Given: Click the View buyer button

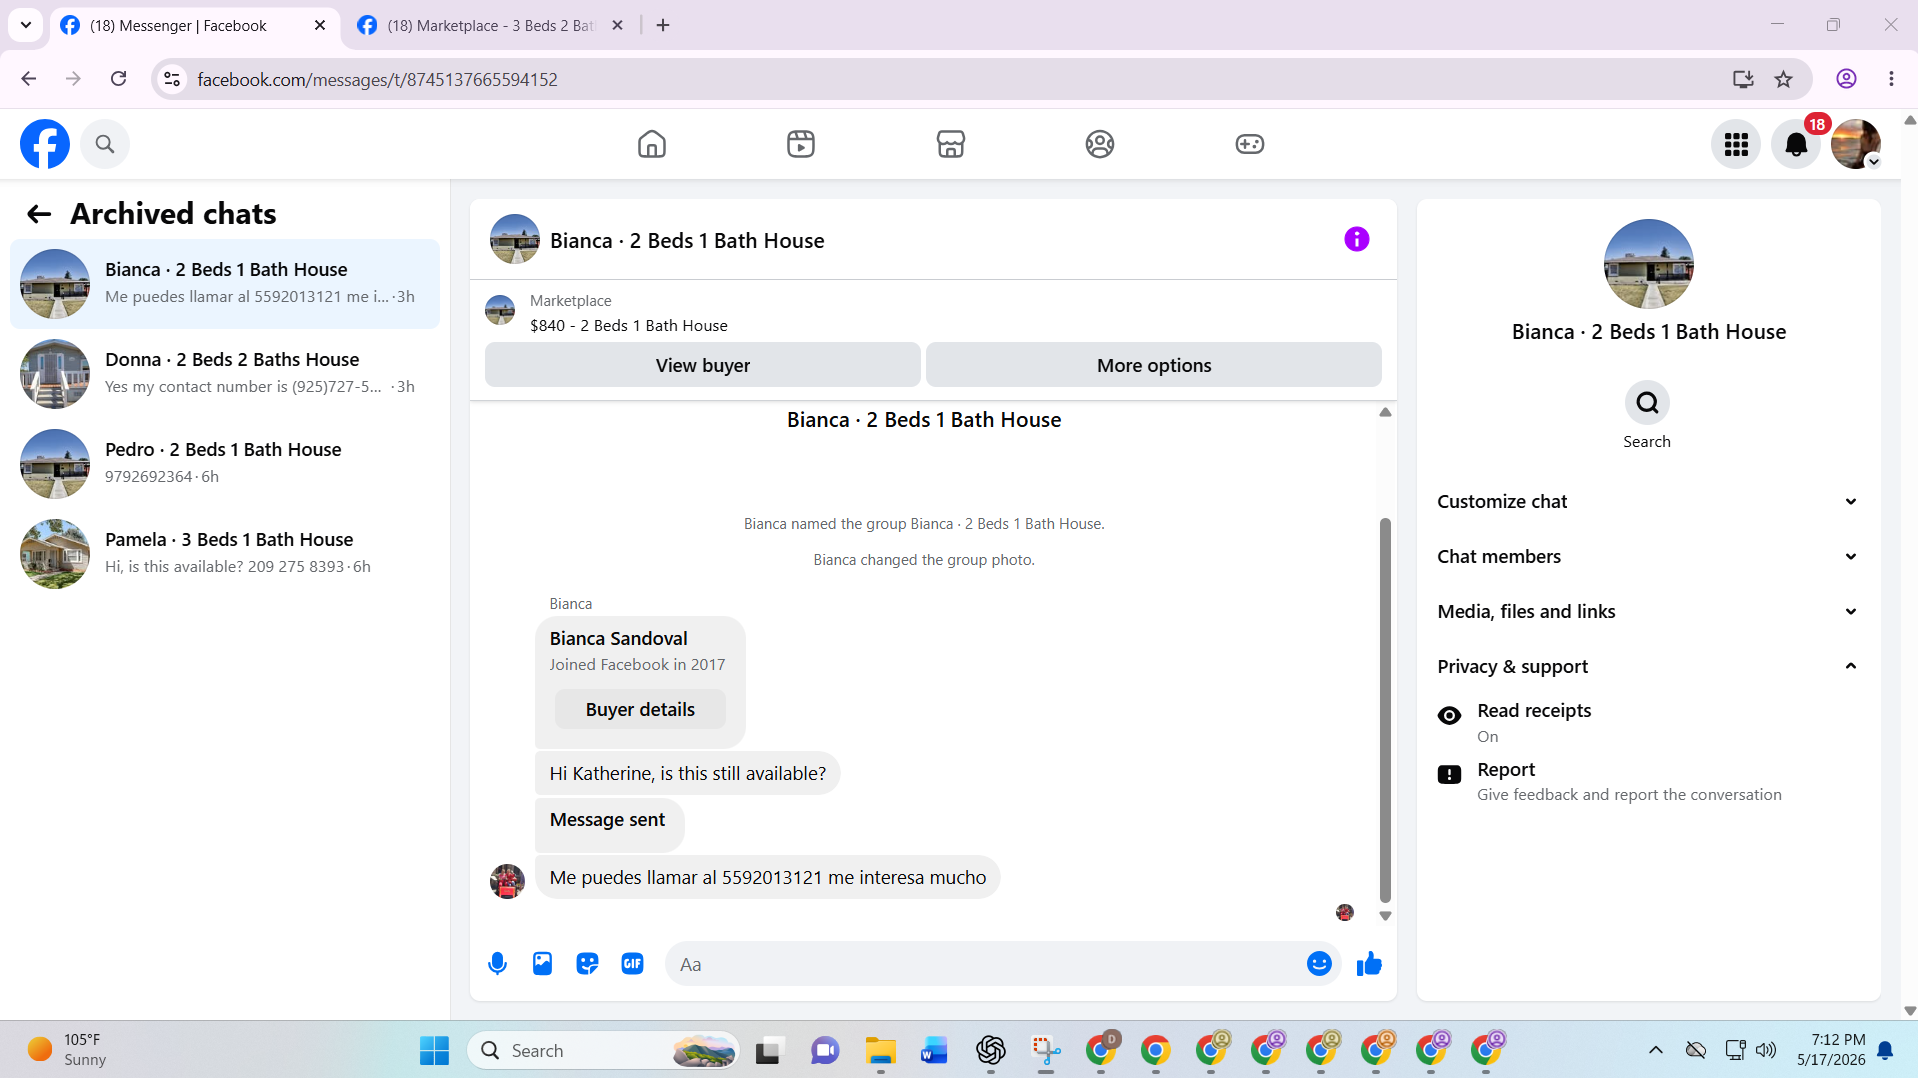Looking at the screenshot, I should click(x=703, y=365).
